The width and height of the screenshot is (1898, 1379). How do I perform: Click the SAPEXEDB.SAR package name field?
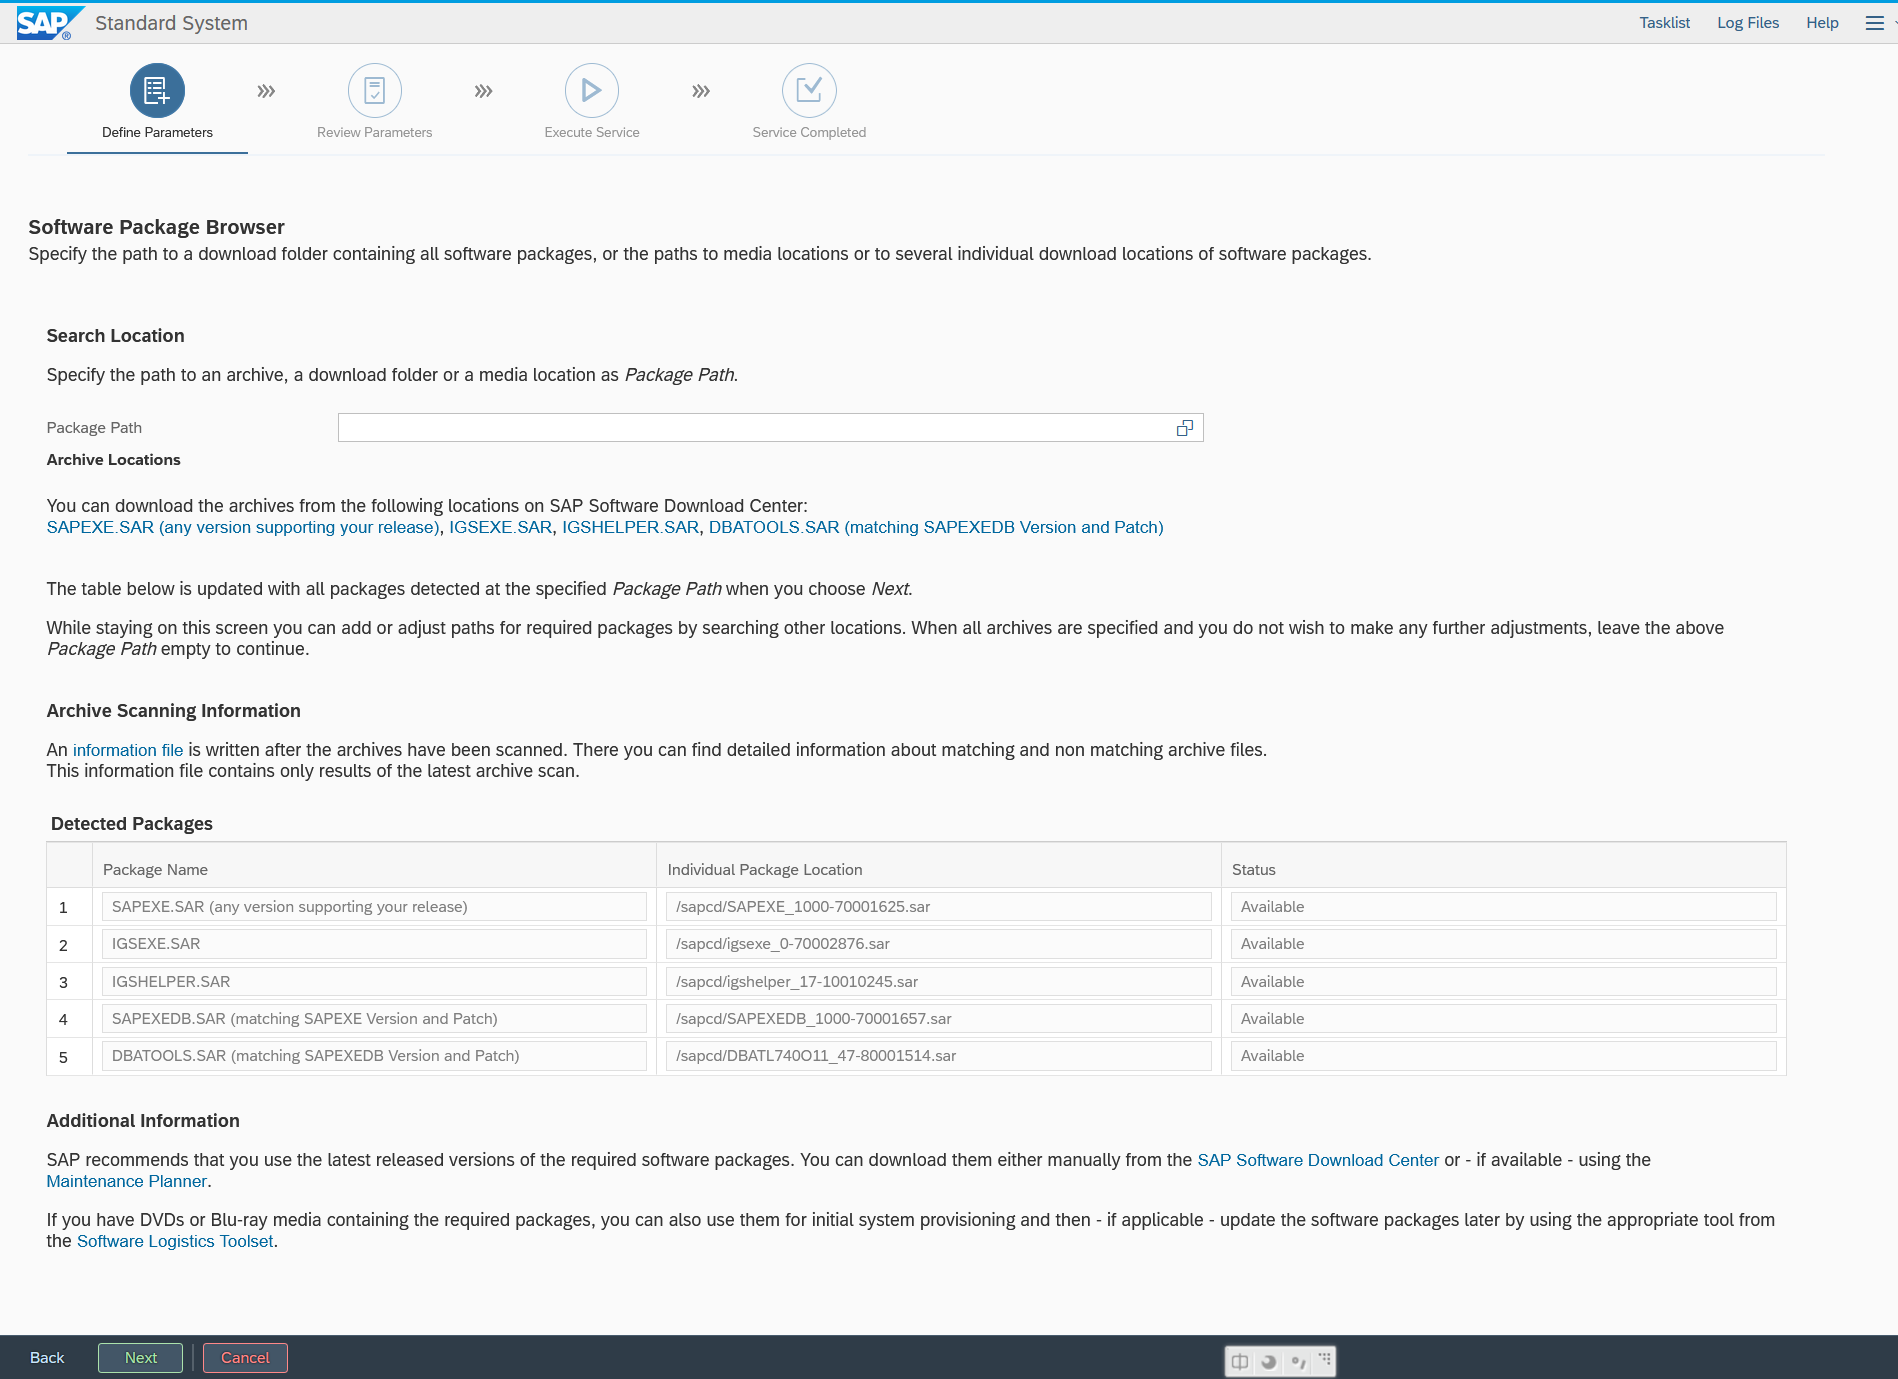374,1019
